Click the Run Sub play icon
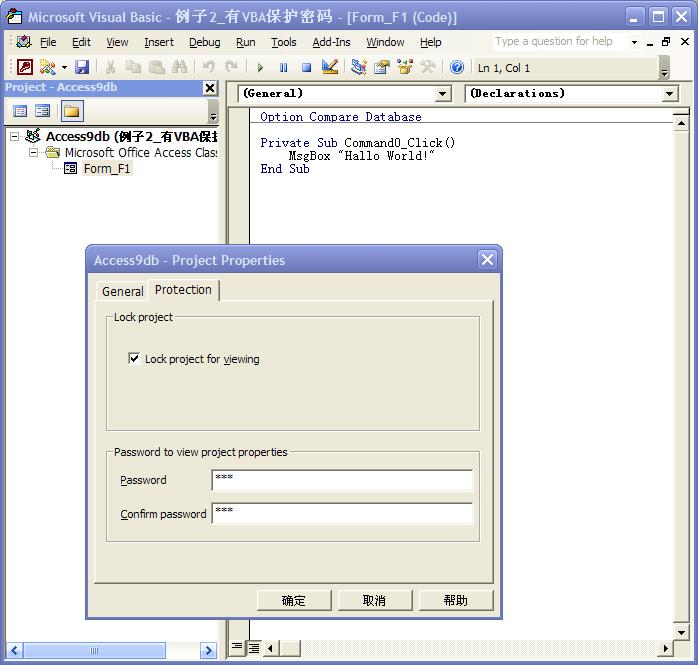 tap(260, 68)
